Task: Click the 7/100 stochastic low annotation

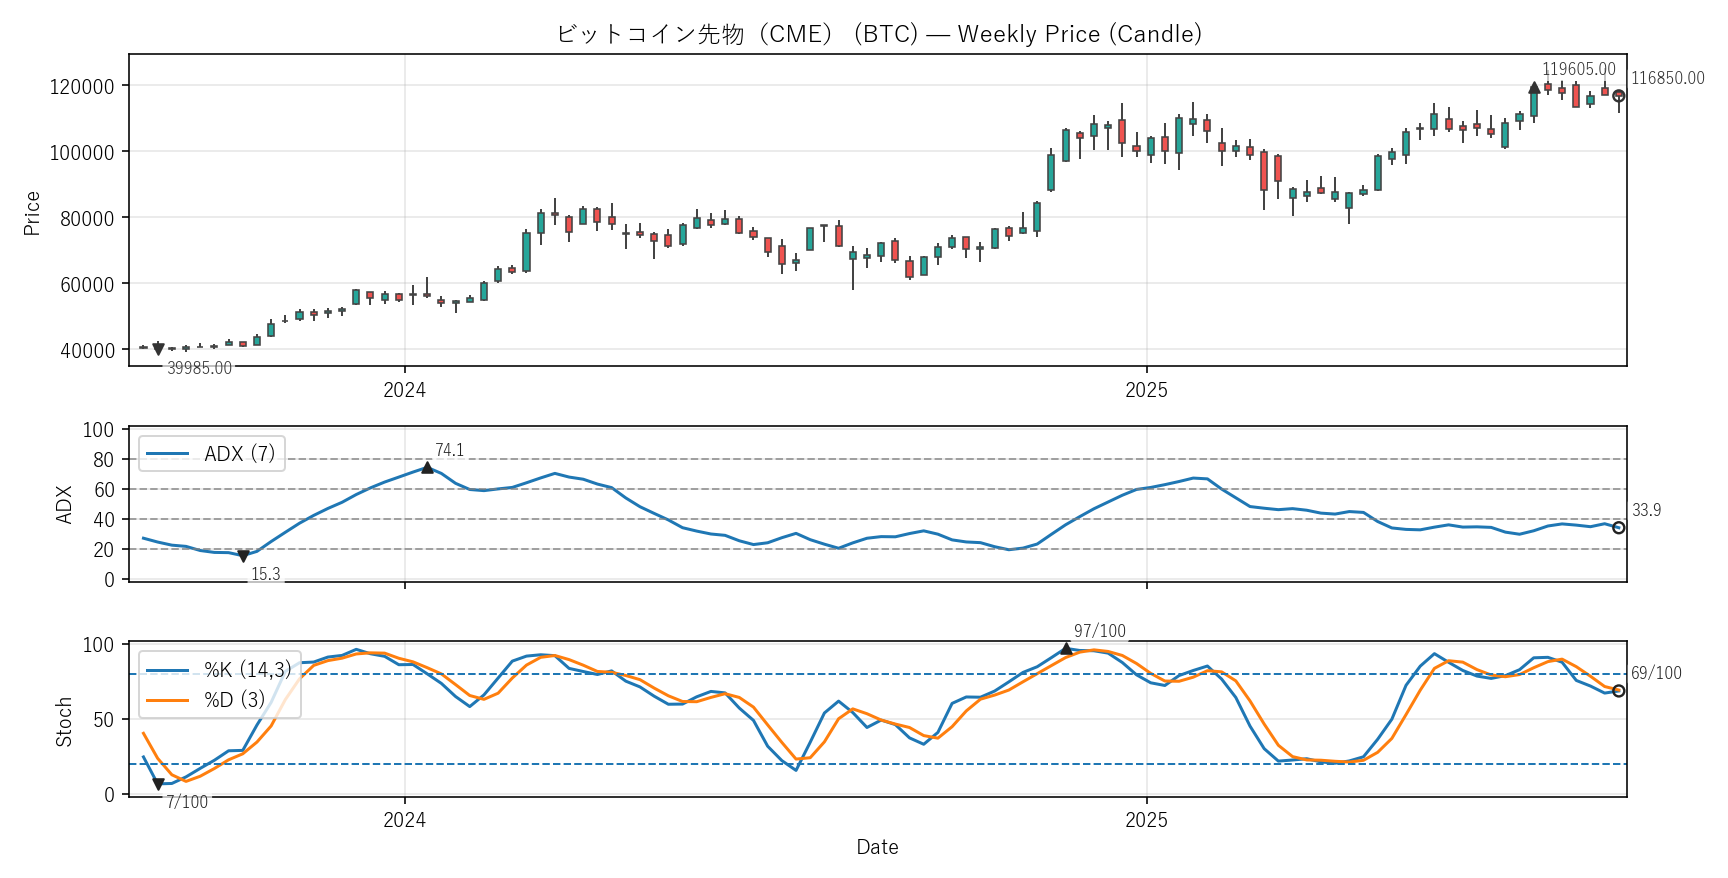Action: tap(187, 802)
